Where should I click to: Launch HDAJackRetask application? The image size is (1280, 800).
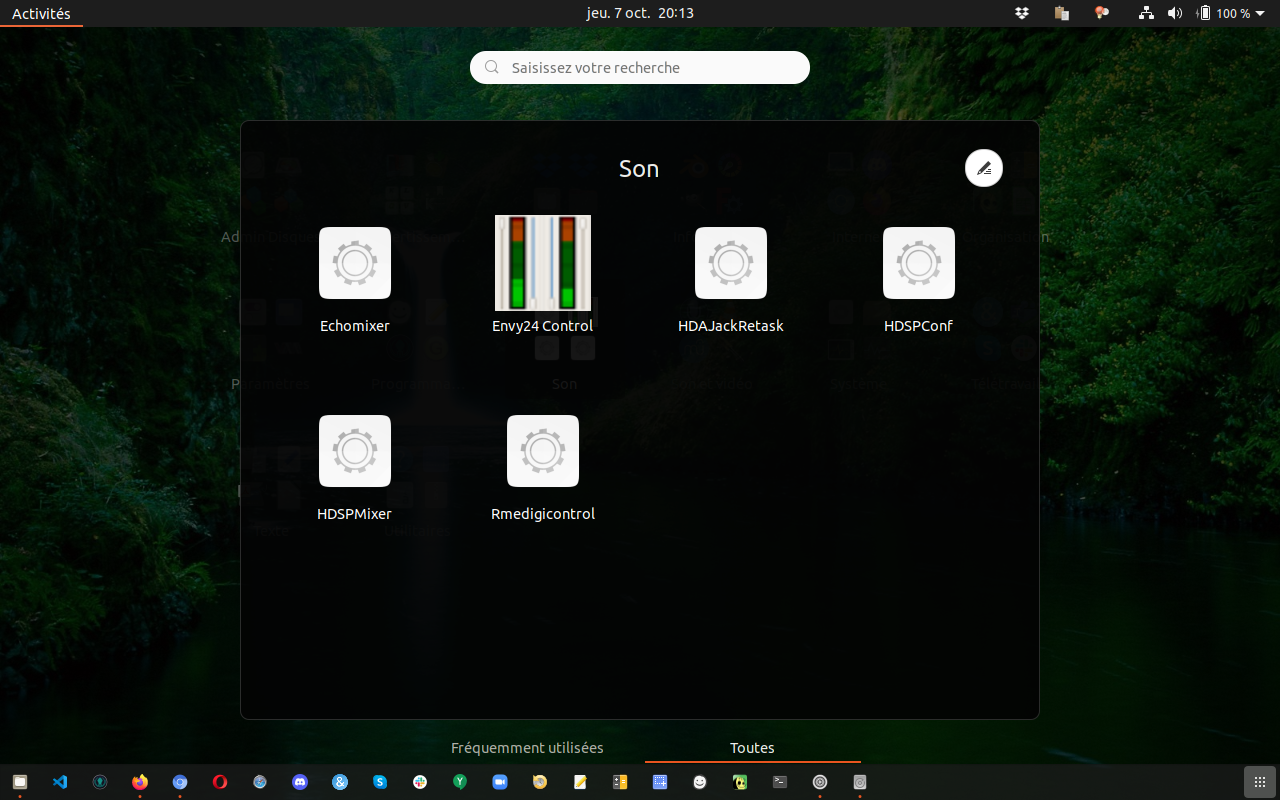731,280
